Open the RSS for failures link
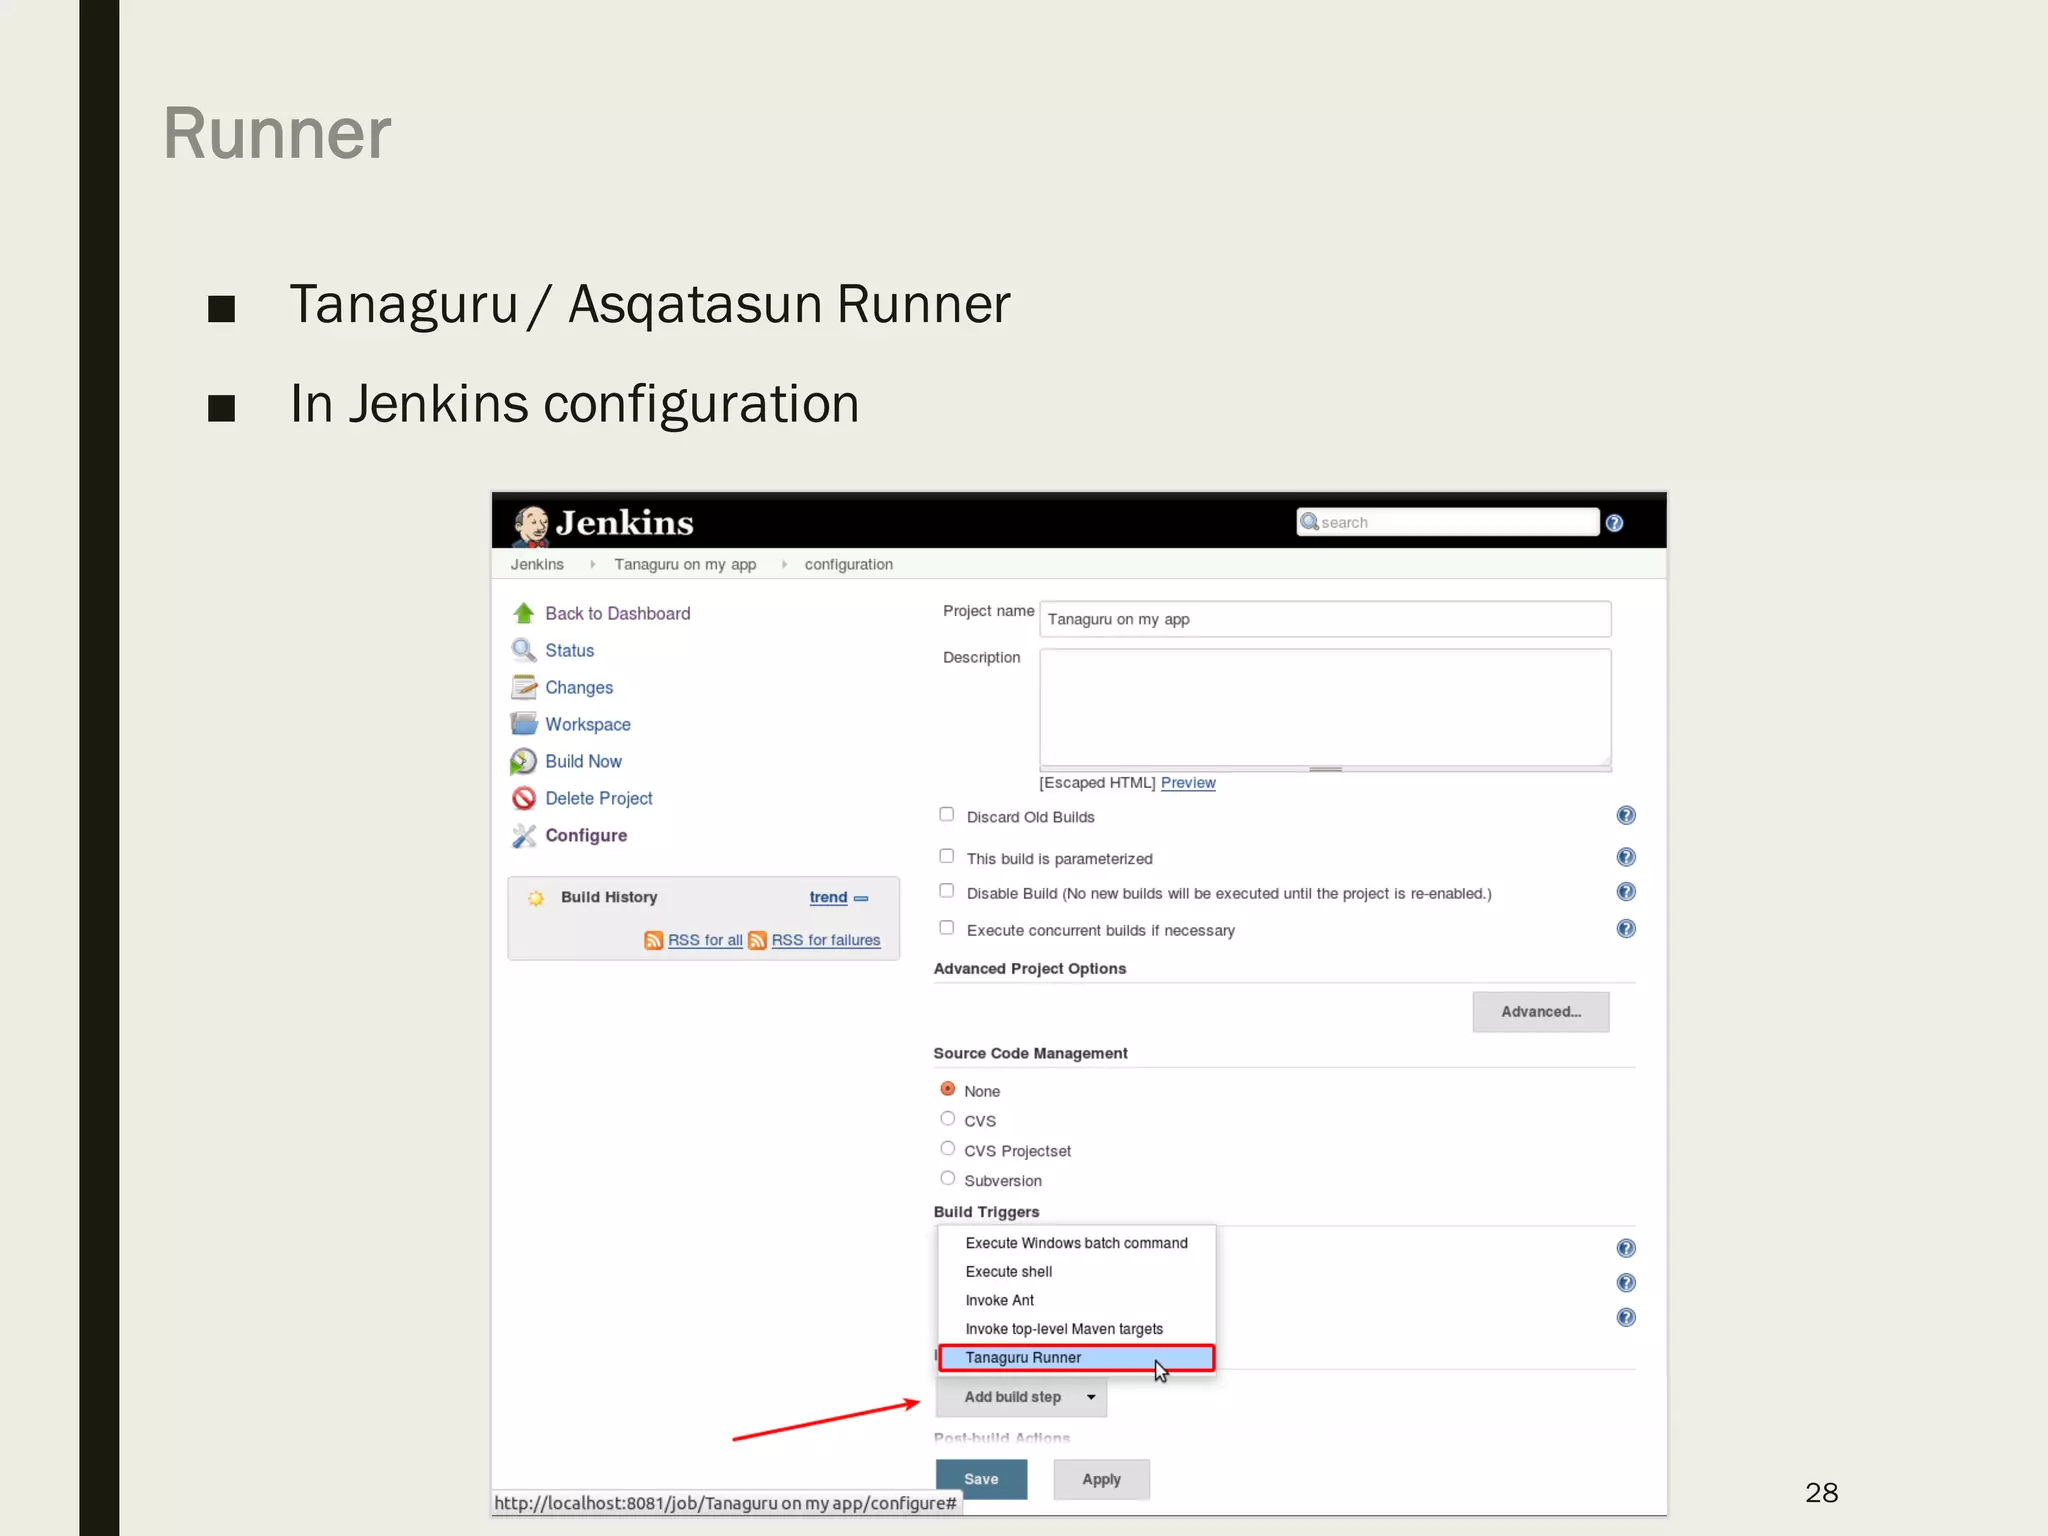 point(826,940)
